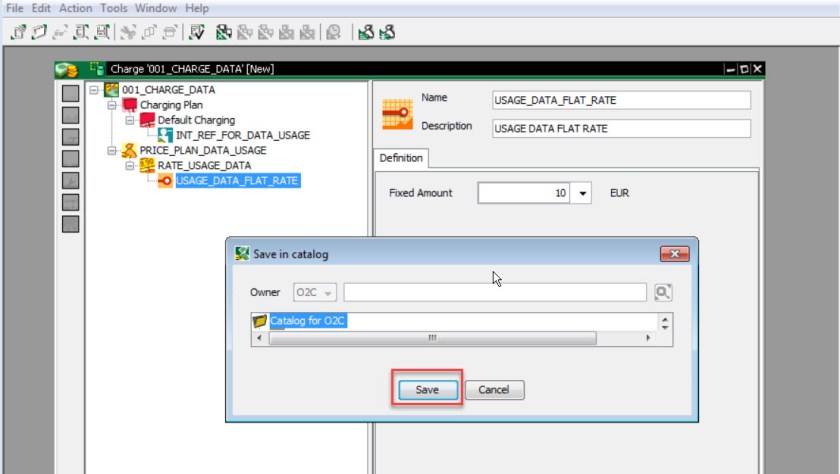This screenshot has height=474, width=840.
Task: Collapse the PRICE_PLAN_DATA_USAGE tree node
Action: (111, 151)
